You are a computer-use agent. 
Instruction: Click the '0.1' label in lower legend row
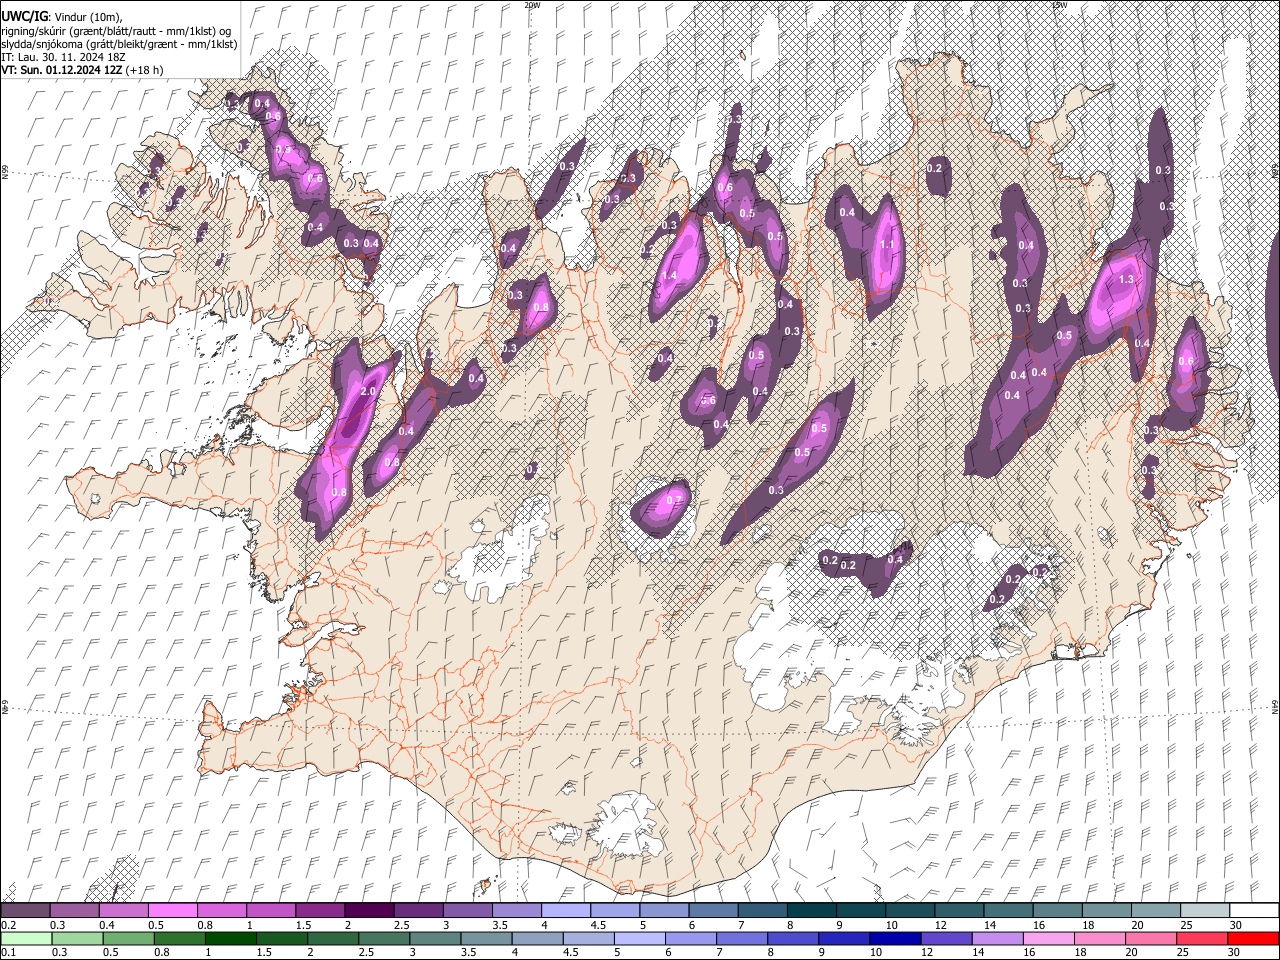pyautogui.click(x=9, y=952)
